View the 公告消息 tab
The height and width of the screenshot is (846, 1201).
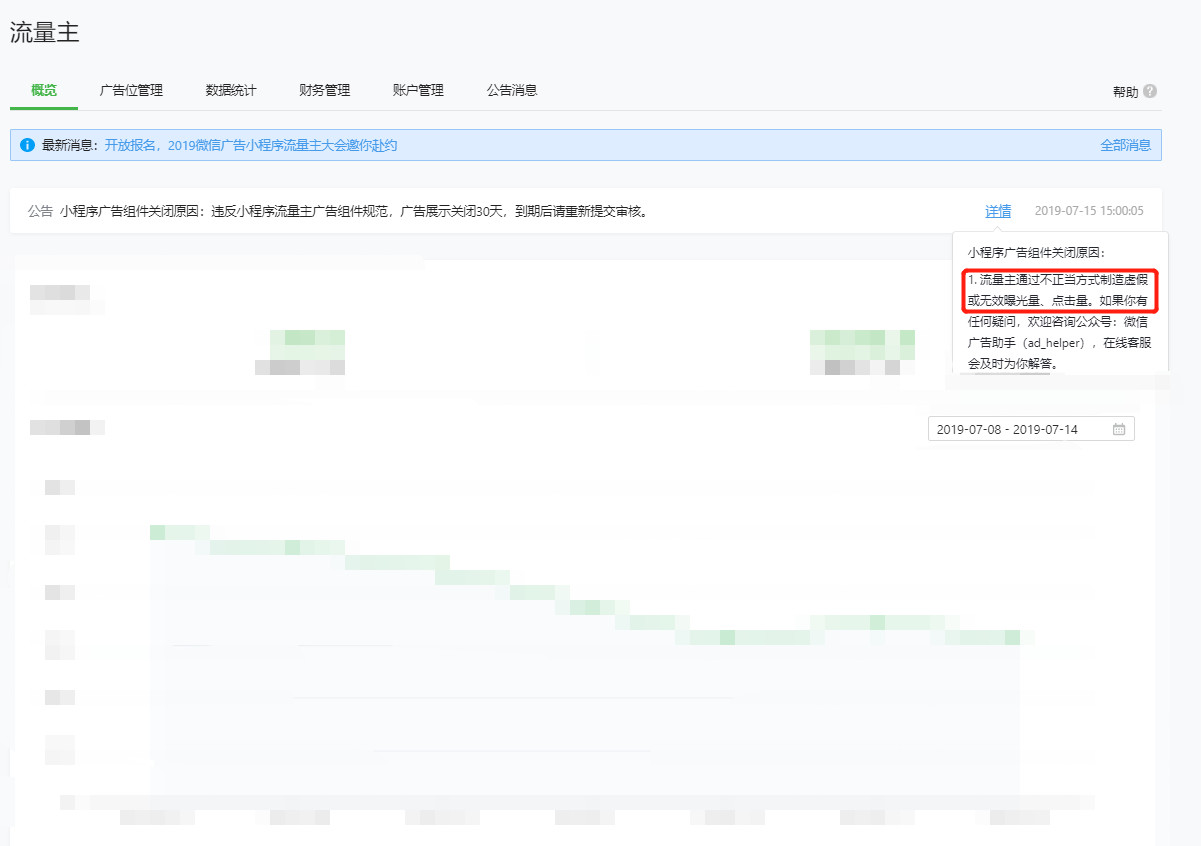(512, 90)
